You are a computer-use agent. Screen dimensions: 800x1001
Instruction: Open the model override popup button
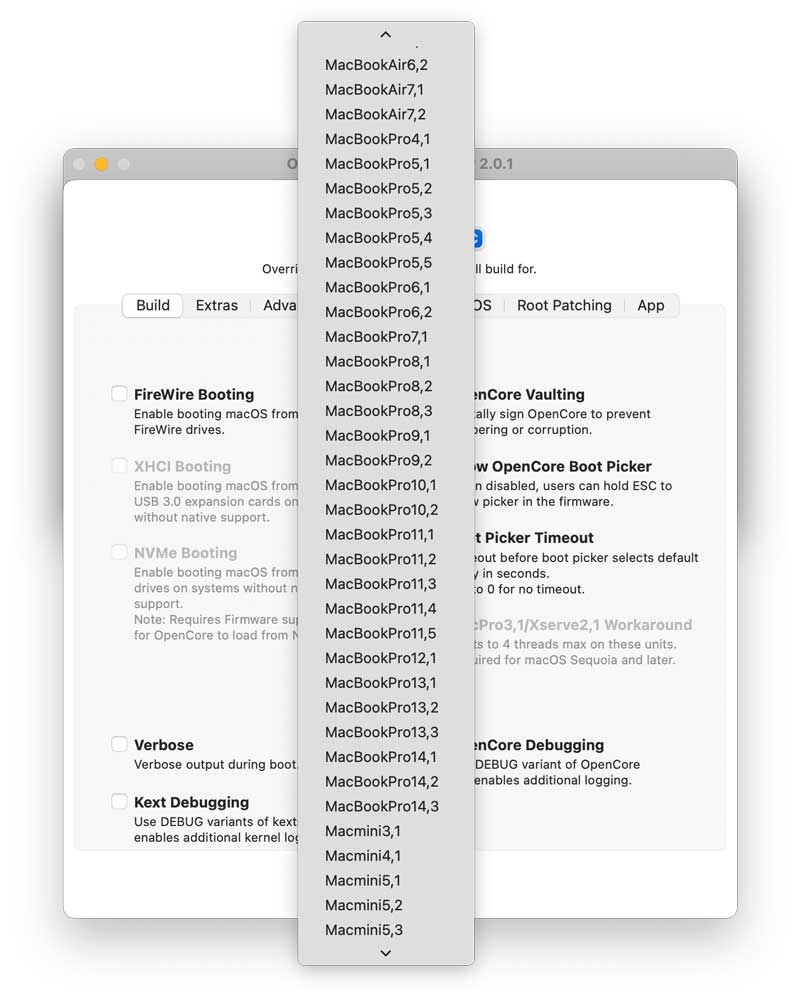[477, 238]
